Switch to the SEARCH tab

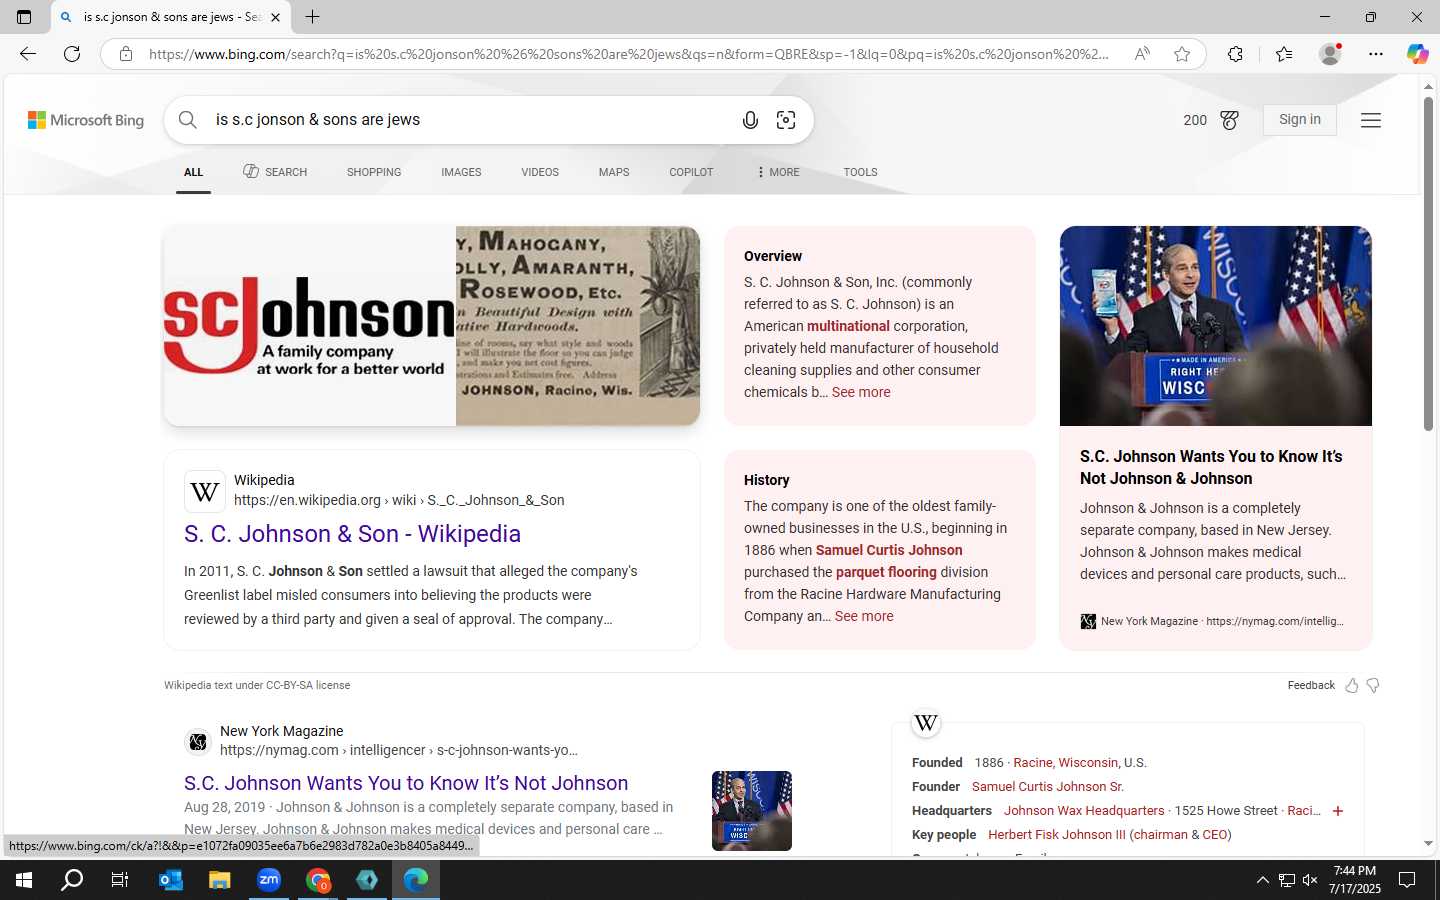tap(275, 172)
